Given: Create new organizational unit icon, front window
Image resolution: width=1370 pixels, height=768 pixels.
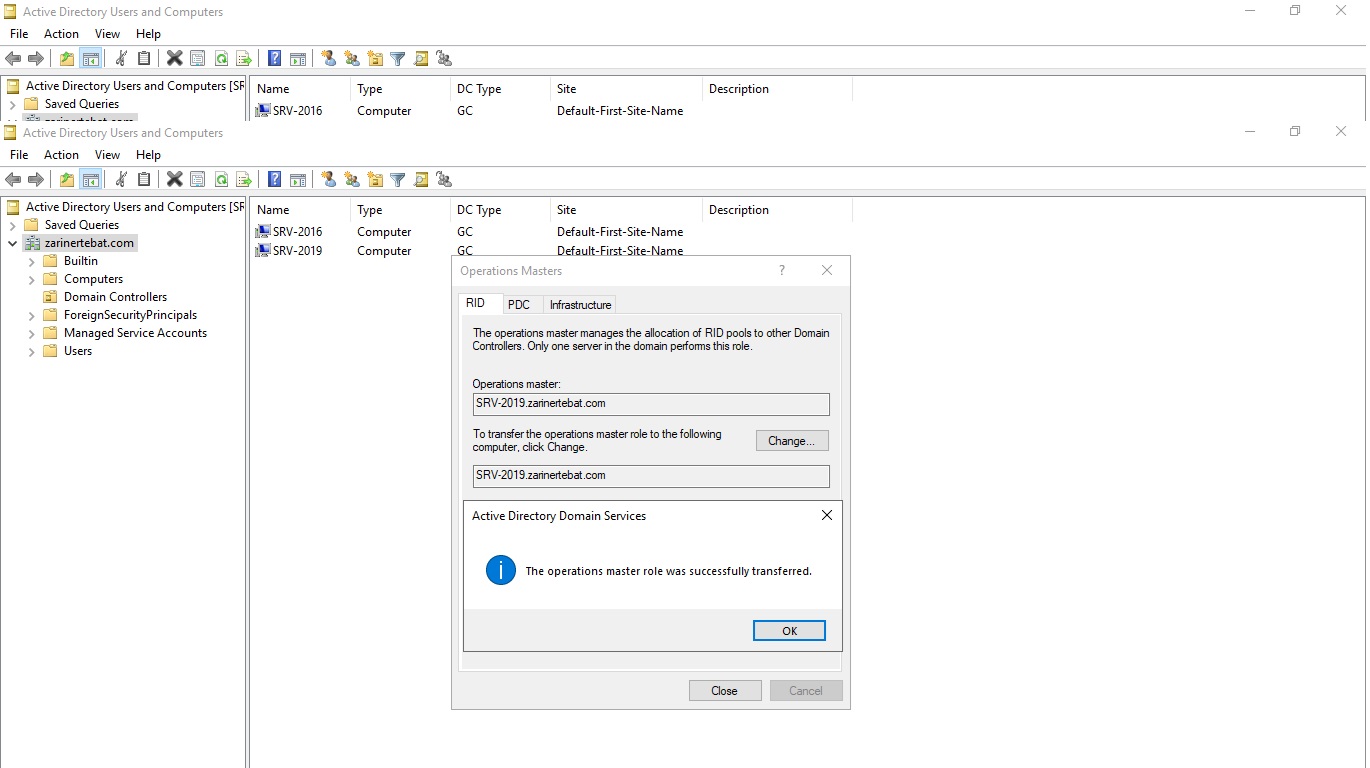Looking at the screenshot, I should (x=375, y=180).
